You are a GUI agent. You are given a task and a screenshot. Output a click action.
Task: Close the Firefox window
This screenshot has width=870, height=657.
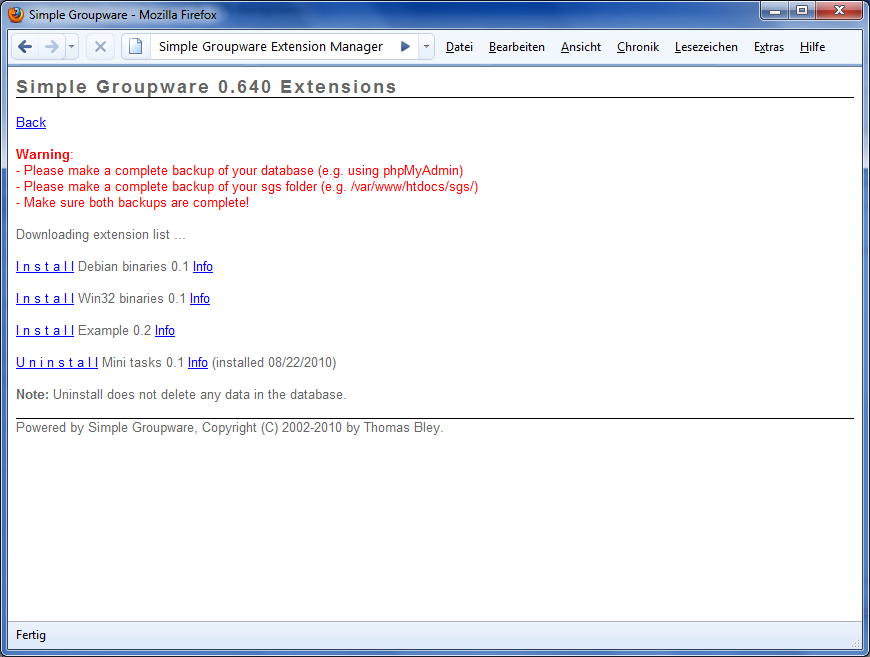839,11
